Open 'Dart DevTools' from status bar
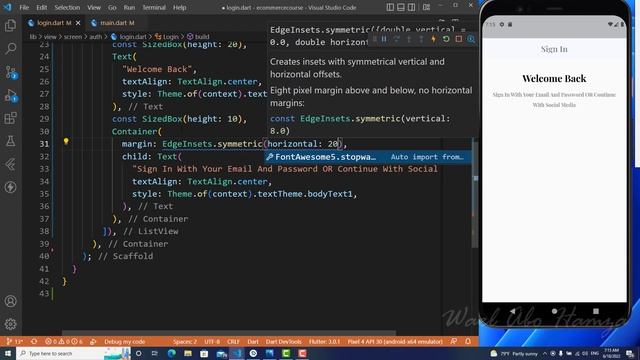This screenshot has height=360, width=640. click(283, 341)
